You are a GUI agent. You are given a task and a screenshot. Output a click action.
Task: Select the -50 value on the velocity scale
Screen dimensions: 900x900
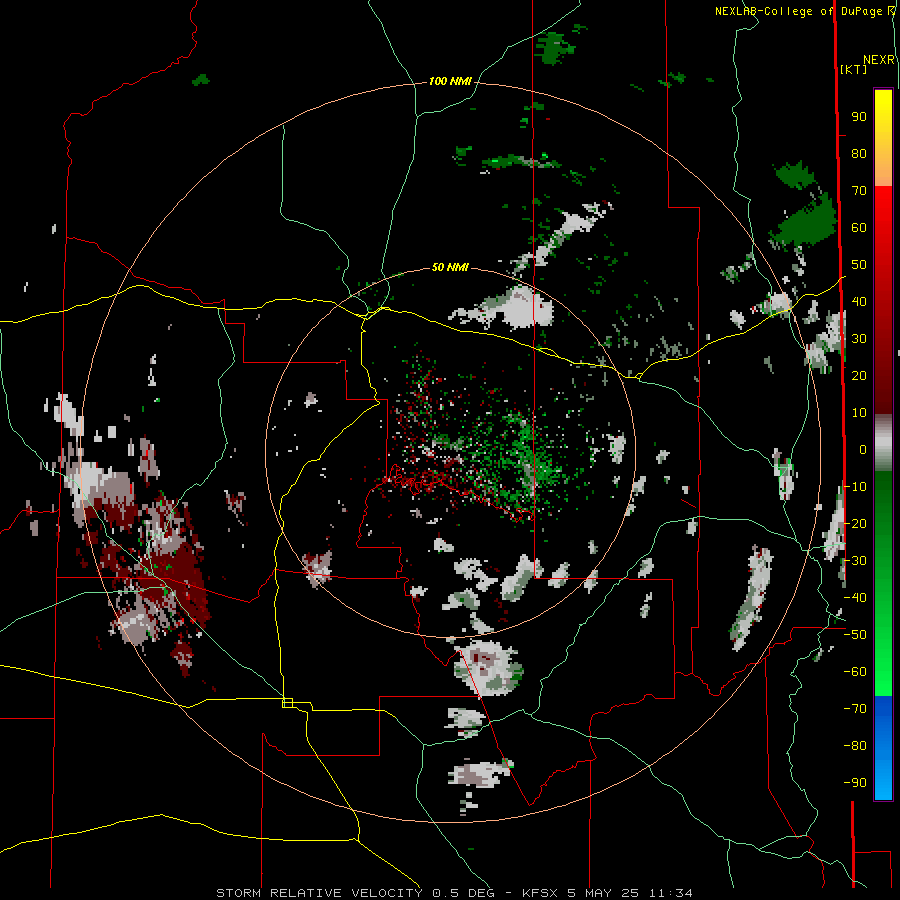coord(855,635)
